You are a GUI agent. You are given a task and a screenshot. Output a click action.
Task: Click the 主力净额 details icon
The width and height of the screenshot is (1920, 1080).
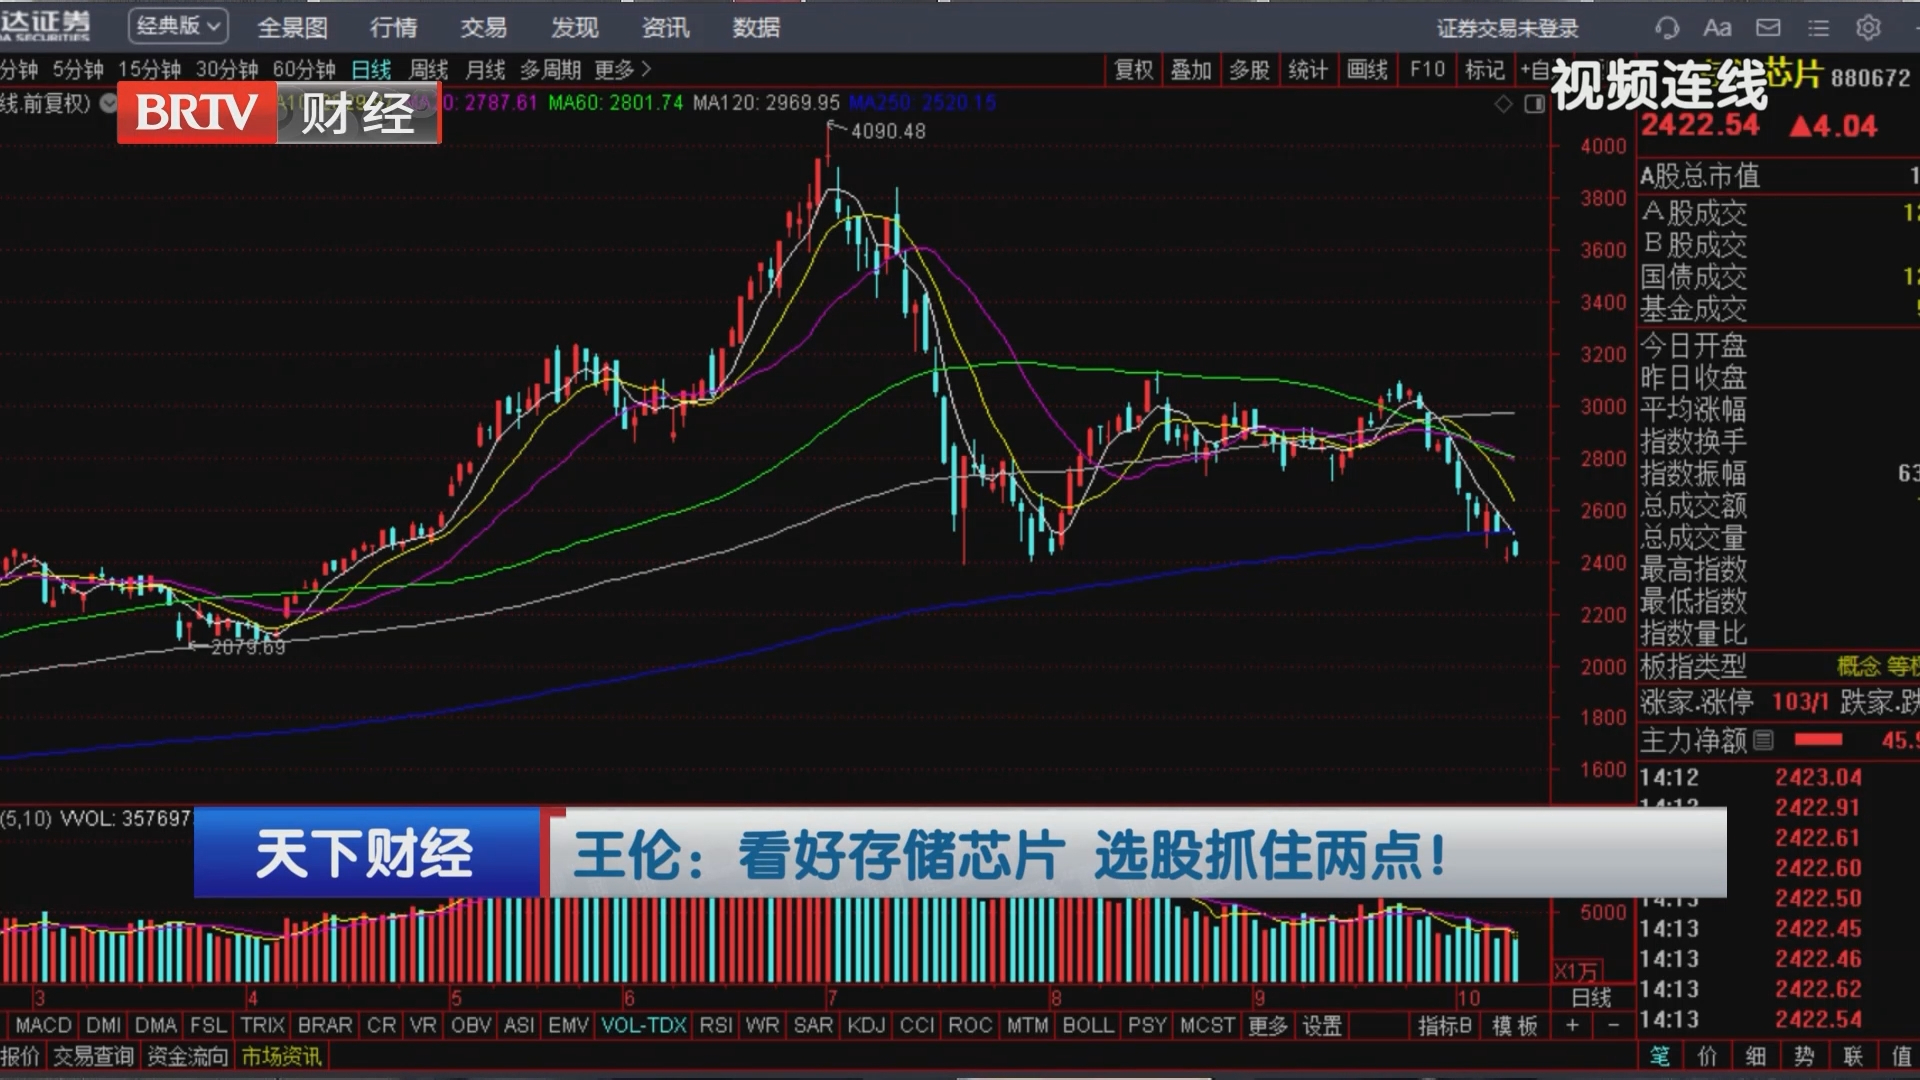(x=1763, y=740)
